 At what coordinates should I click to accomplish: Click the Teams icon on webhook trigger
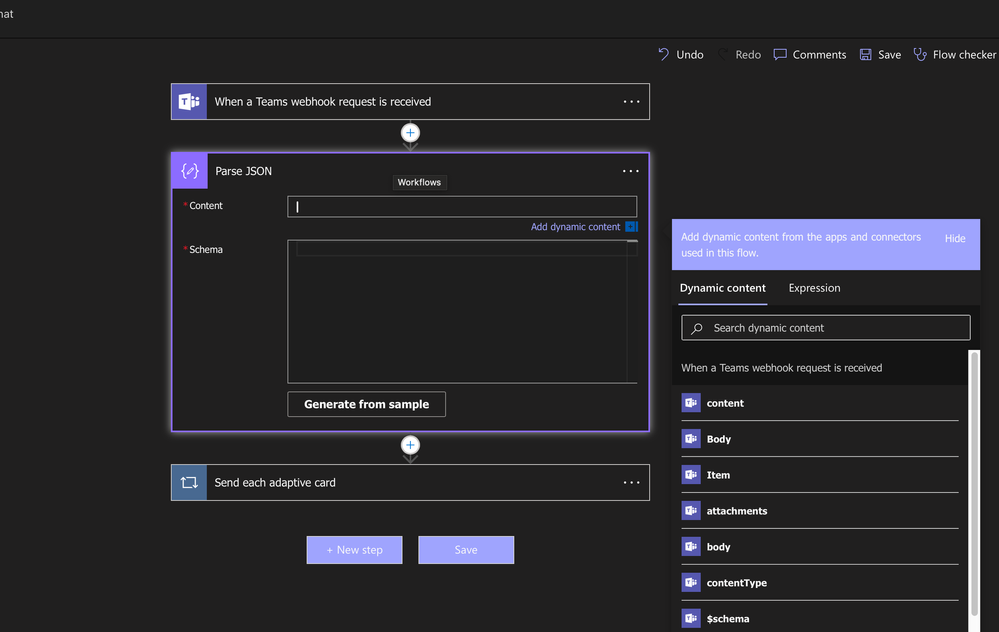pos(189,101)
